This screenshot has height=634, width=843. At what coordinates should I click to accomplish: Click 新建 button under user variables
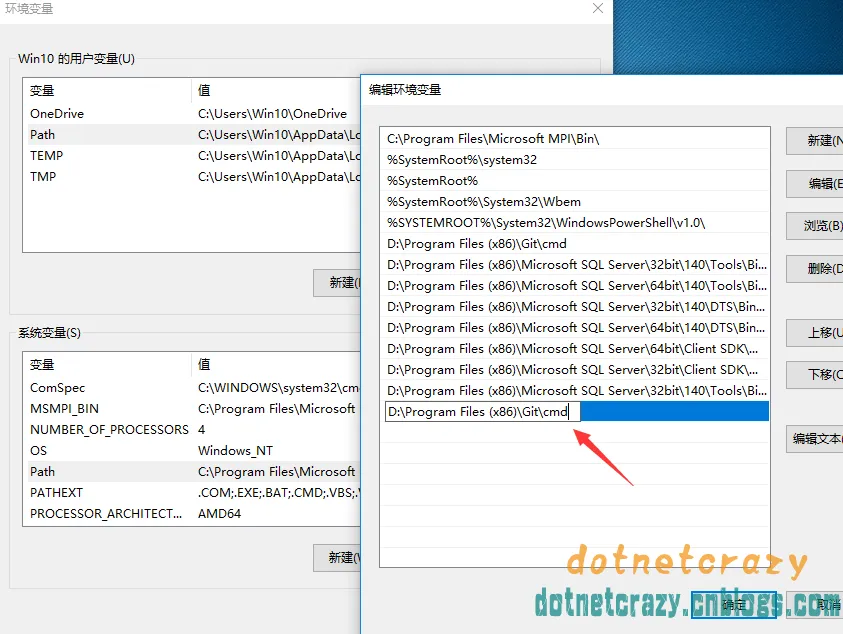(x=337, y=282)
